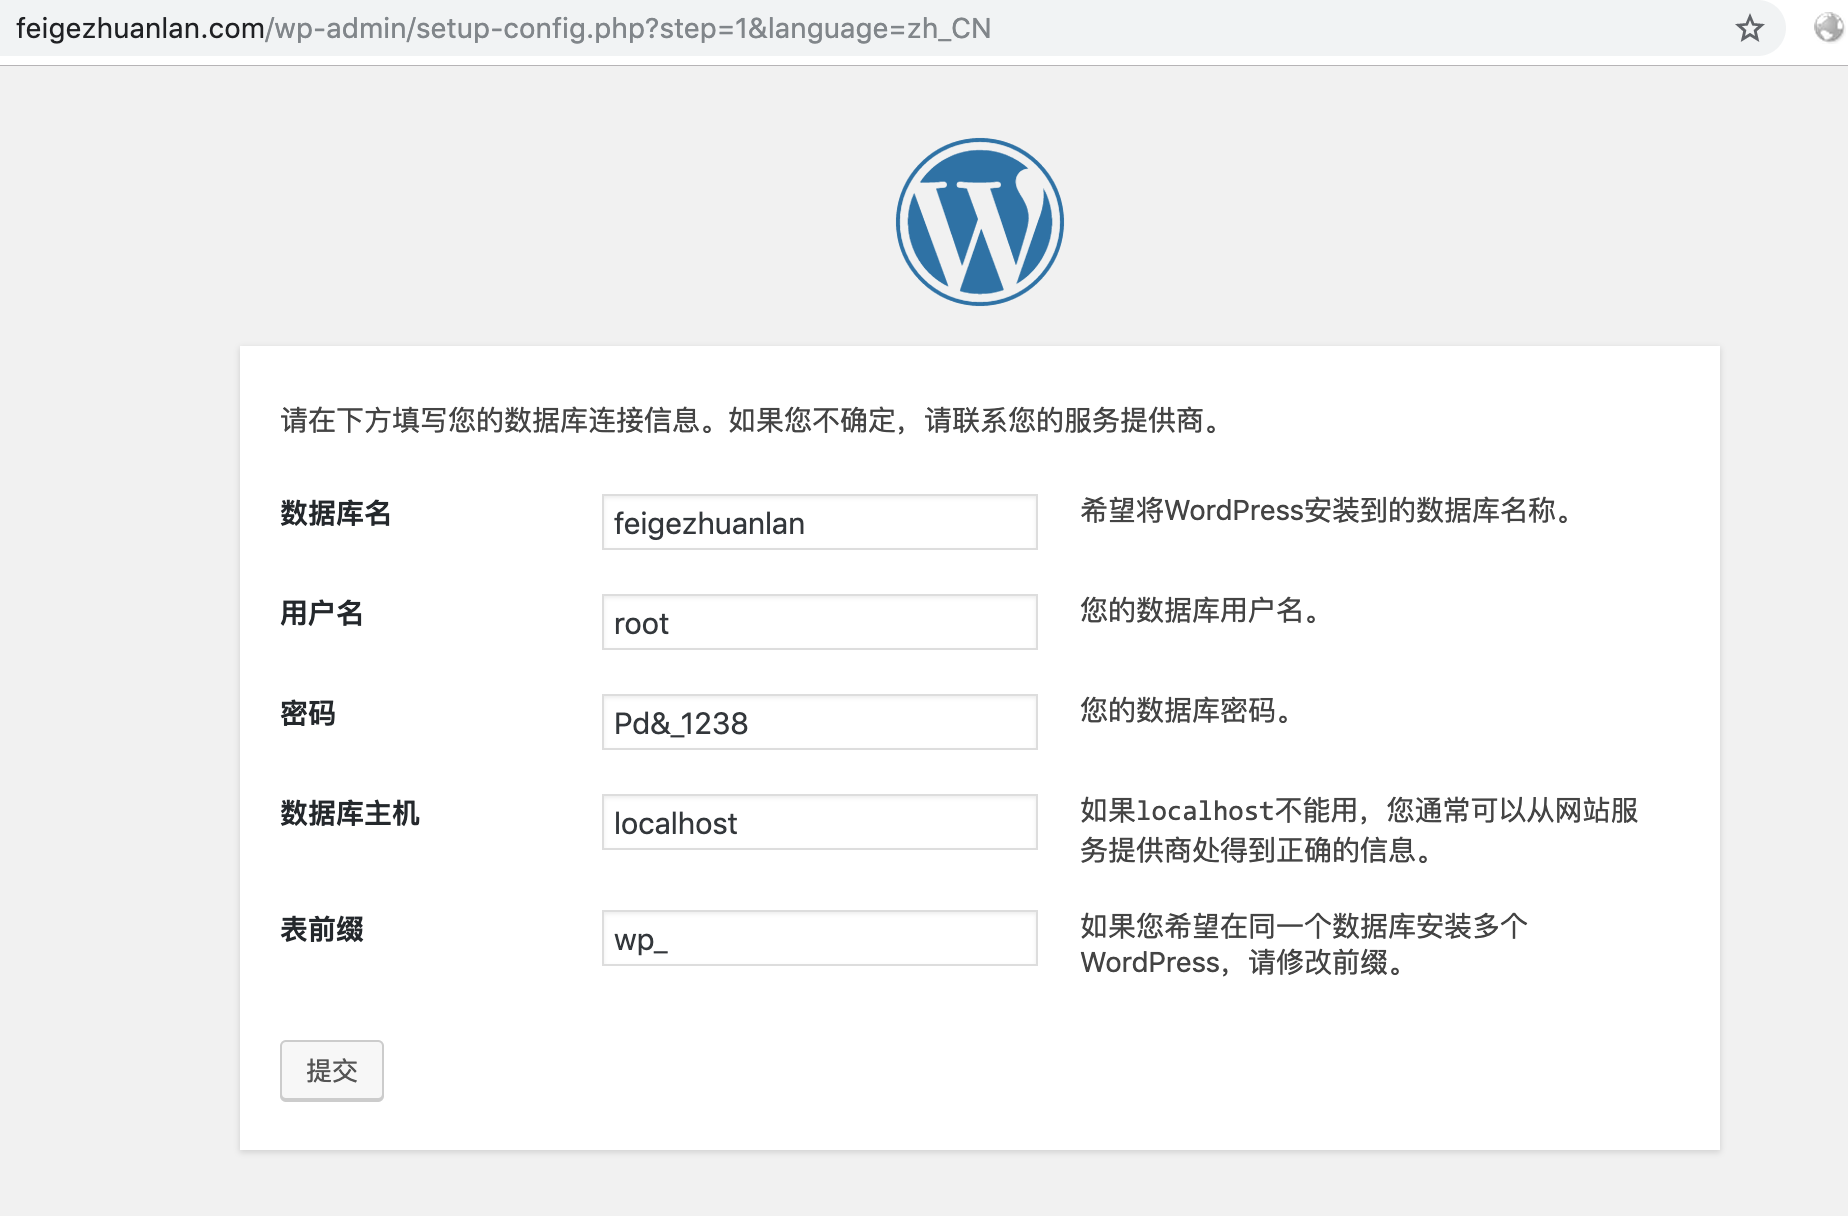1848x1216 pixels.
Task: Select the 用户名 field containing root
Action: [x=818, y=621]
